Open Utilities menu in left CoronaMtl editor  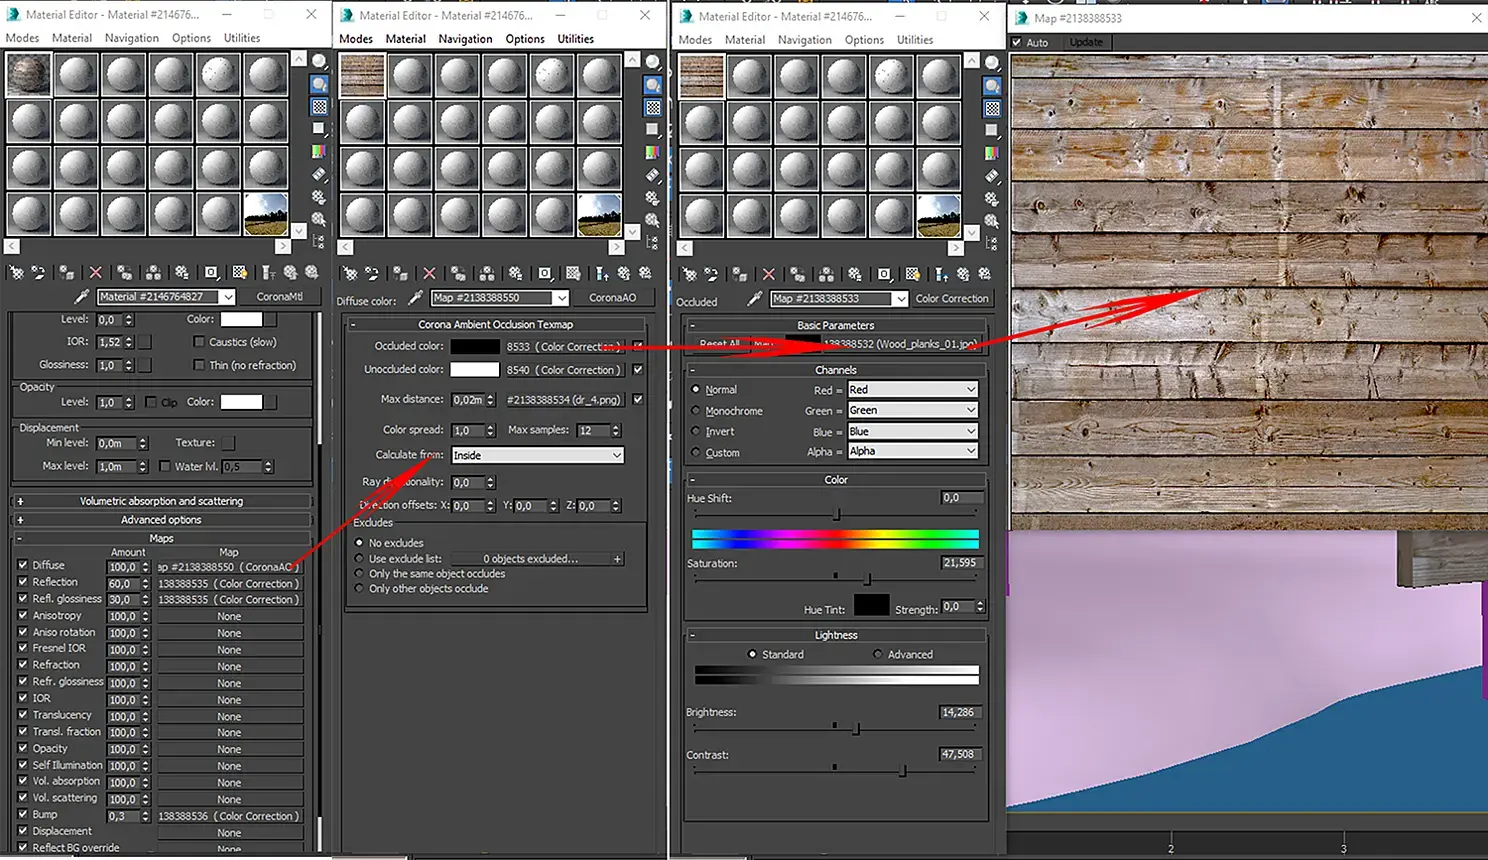pos(242,38)
